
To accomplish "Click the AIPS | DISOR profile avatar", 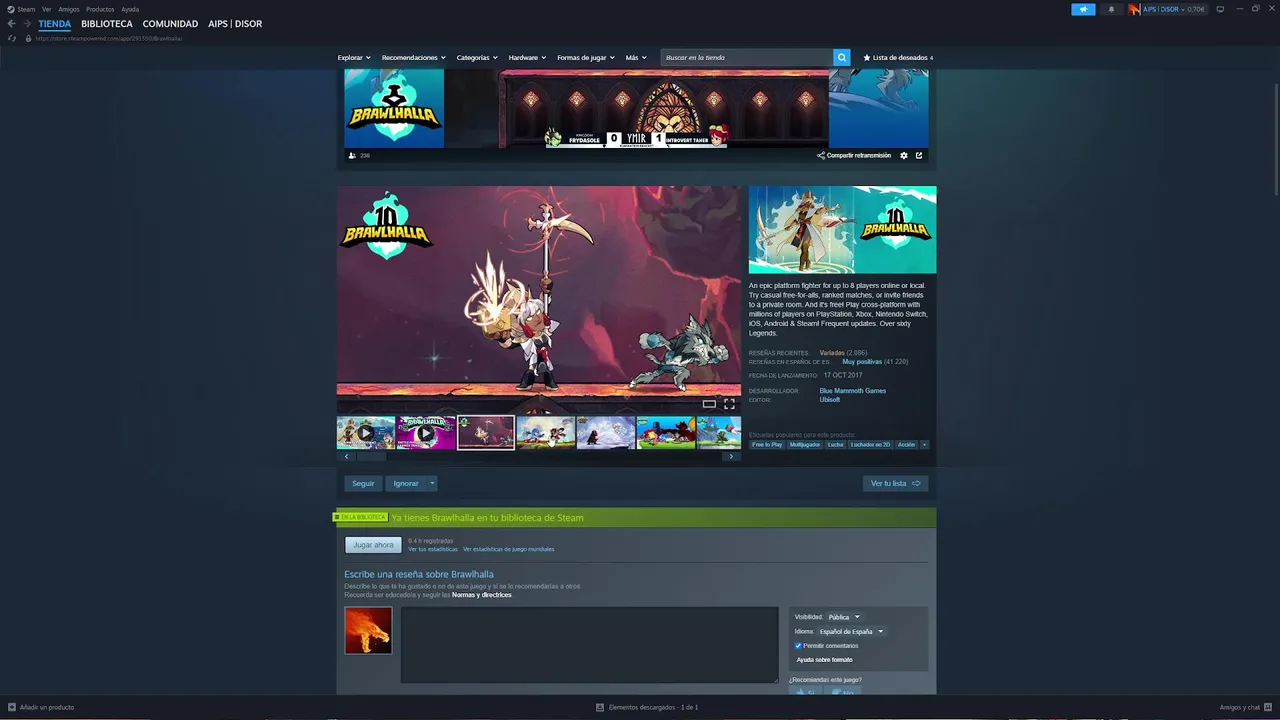I will pos(1135,9).
